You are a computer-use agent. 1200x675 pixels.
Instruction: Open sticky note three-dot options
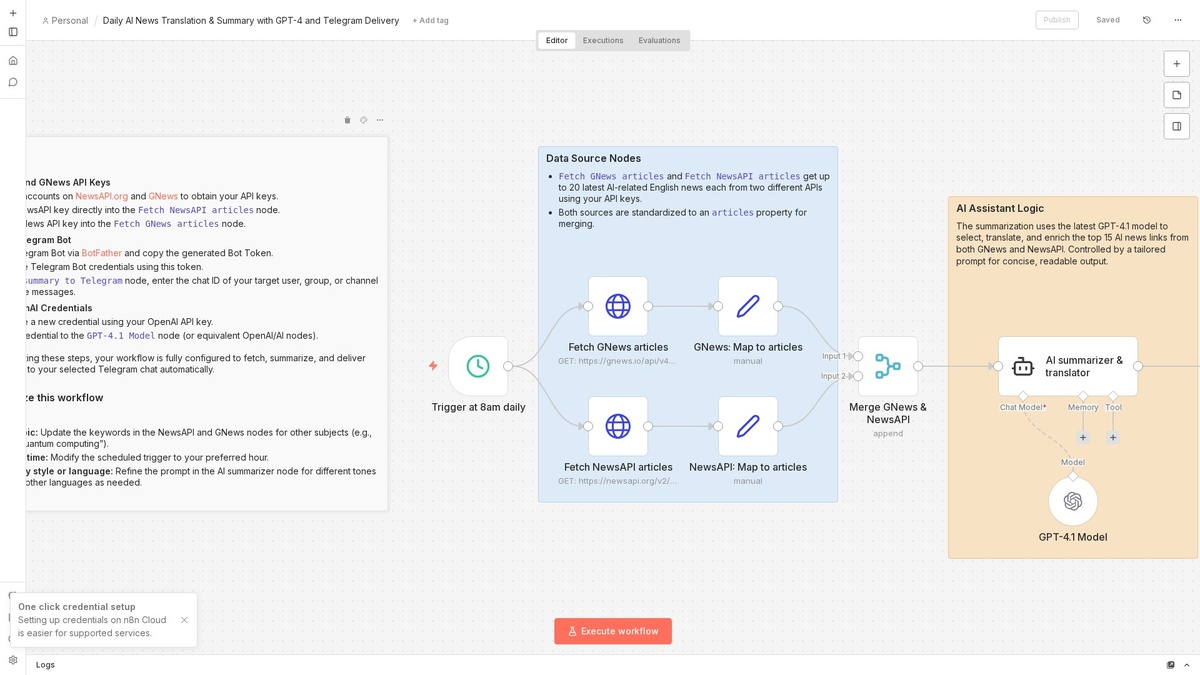tap(380, 120)
